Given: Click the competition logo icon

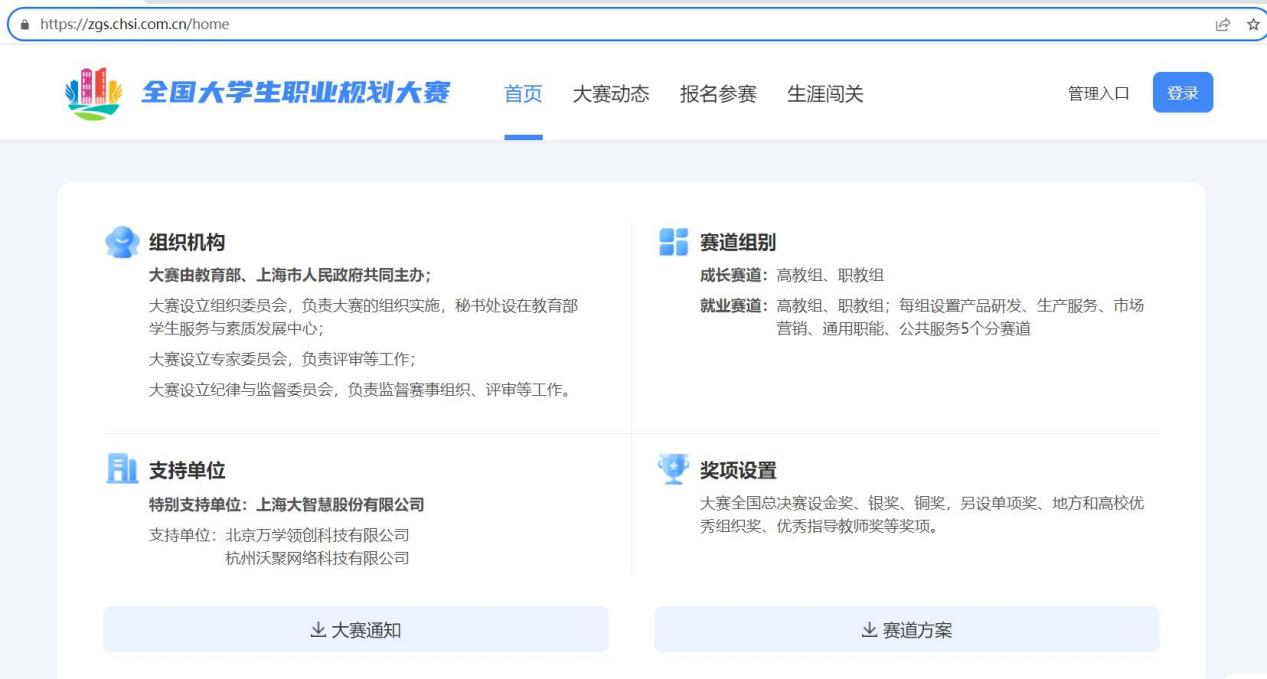Looking at the screenshot, I should coord(92,94).
